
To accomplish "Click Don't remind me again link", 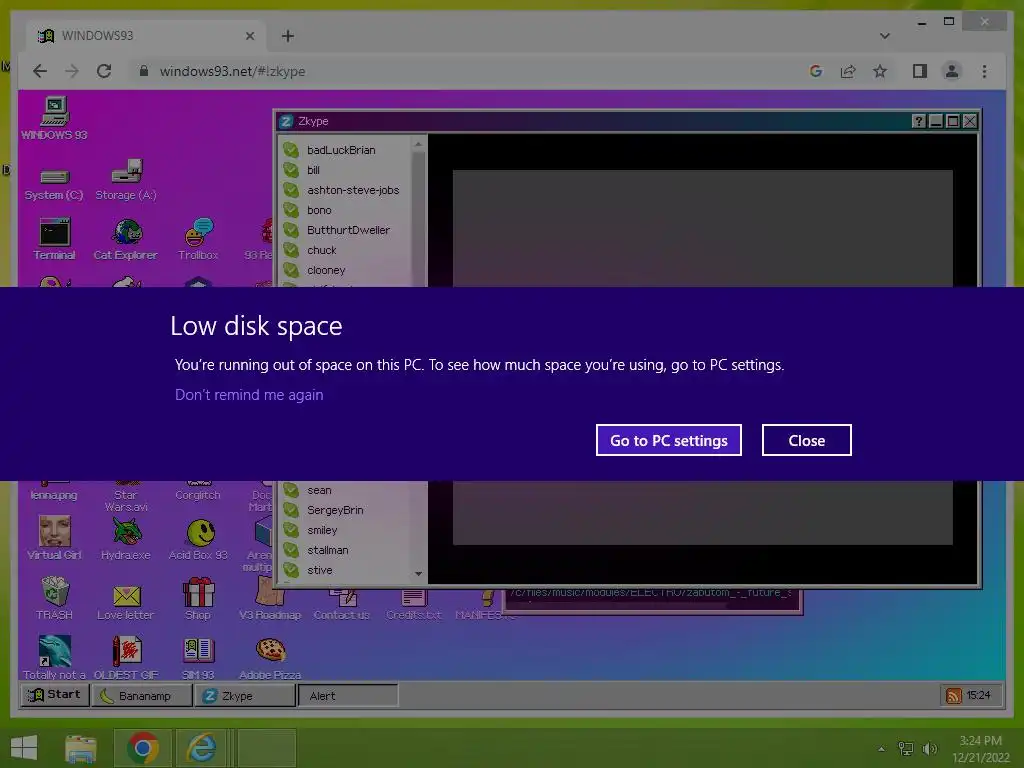I will (x=249, y=395).
